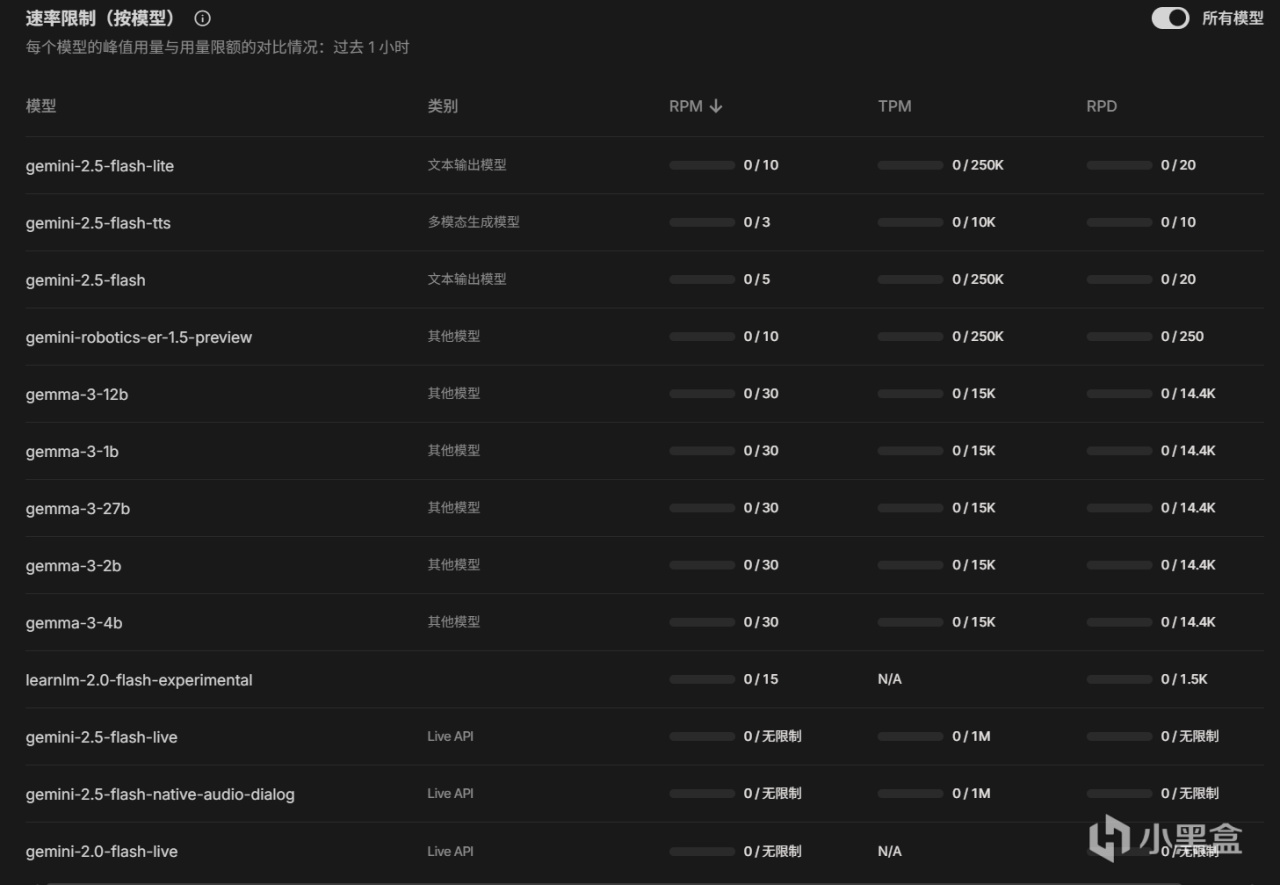Viewport: 1280px width, 885px height.
Task: Click 其他模型 category in gemini-robotics-er-1.5-preview row
Action: point(454,336)
